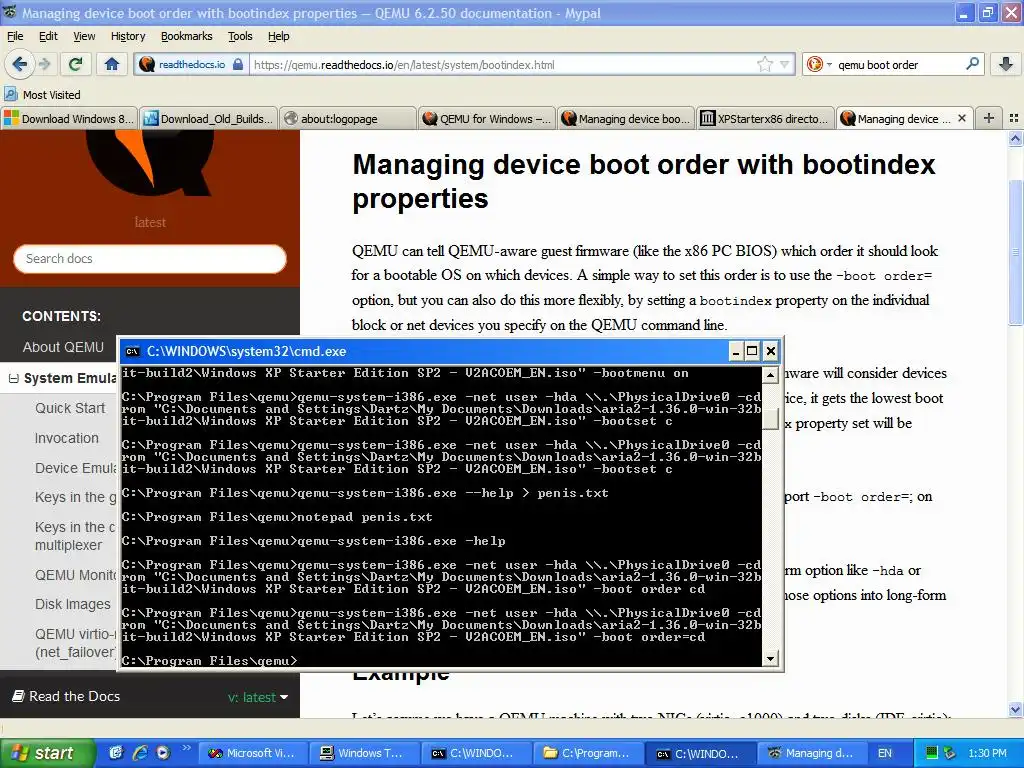Open the Most Visited bookmarks folder
The height and width of the screenshot is (768, 1024).
click(x=42, y=95)
